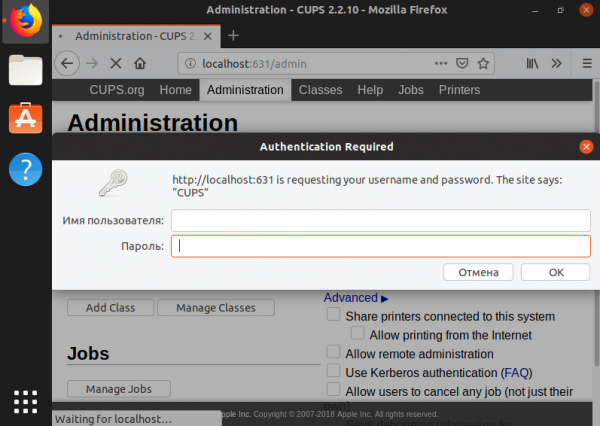Go to the Firefox home page
Viewport: 600px width, 426px height.
(x=140, y=63)
